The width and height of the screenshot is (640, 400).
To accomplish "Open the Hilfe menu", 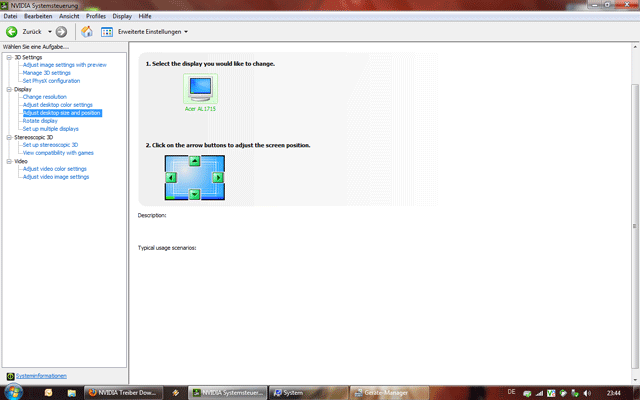I will click(x=145, y=16).
